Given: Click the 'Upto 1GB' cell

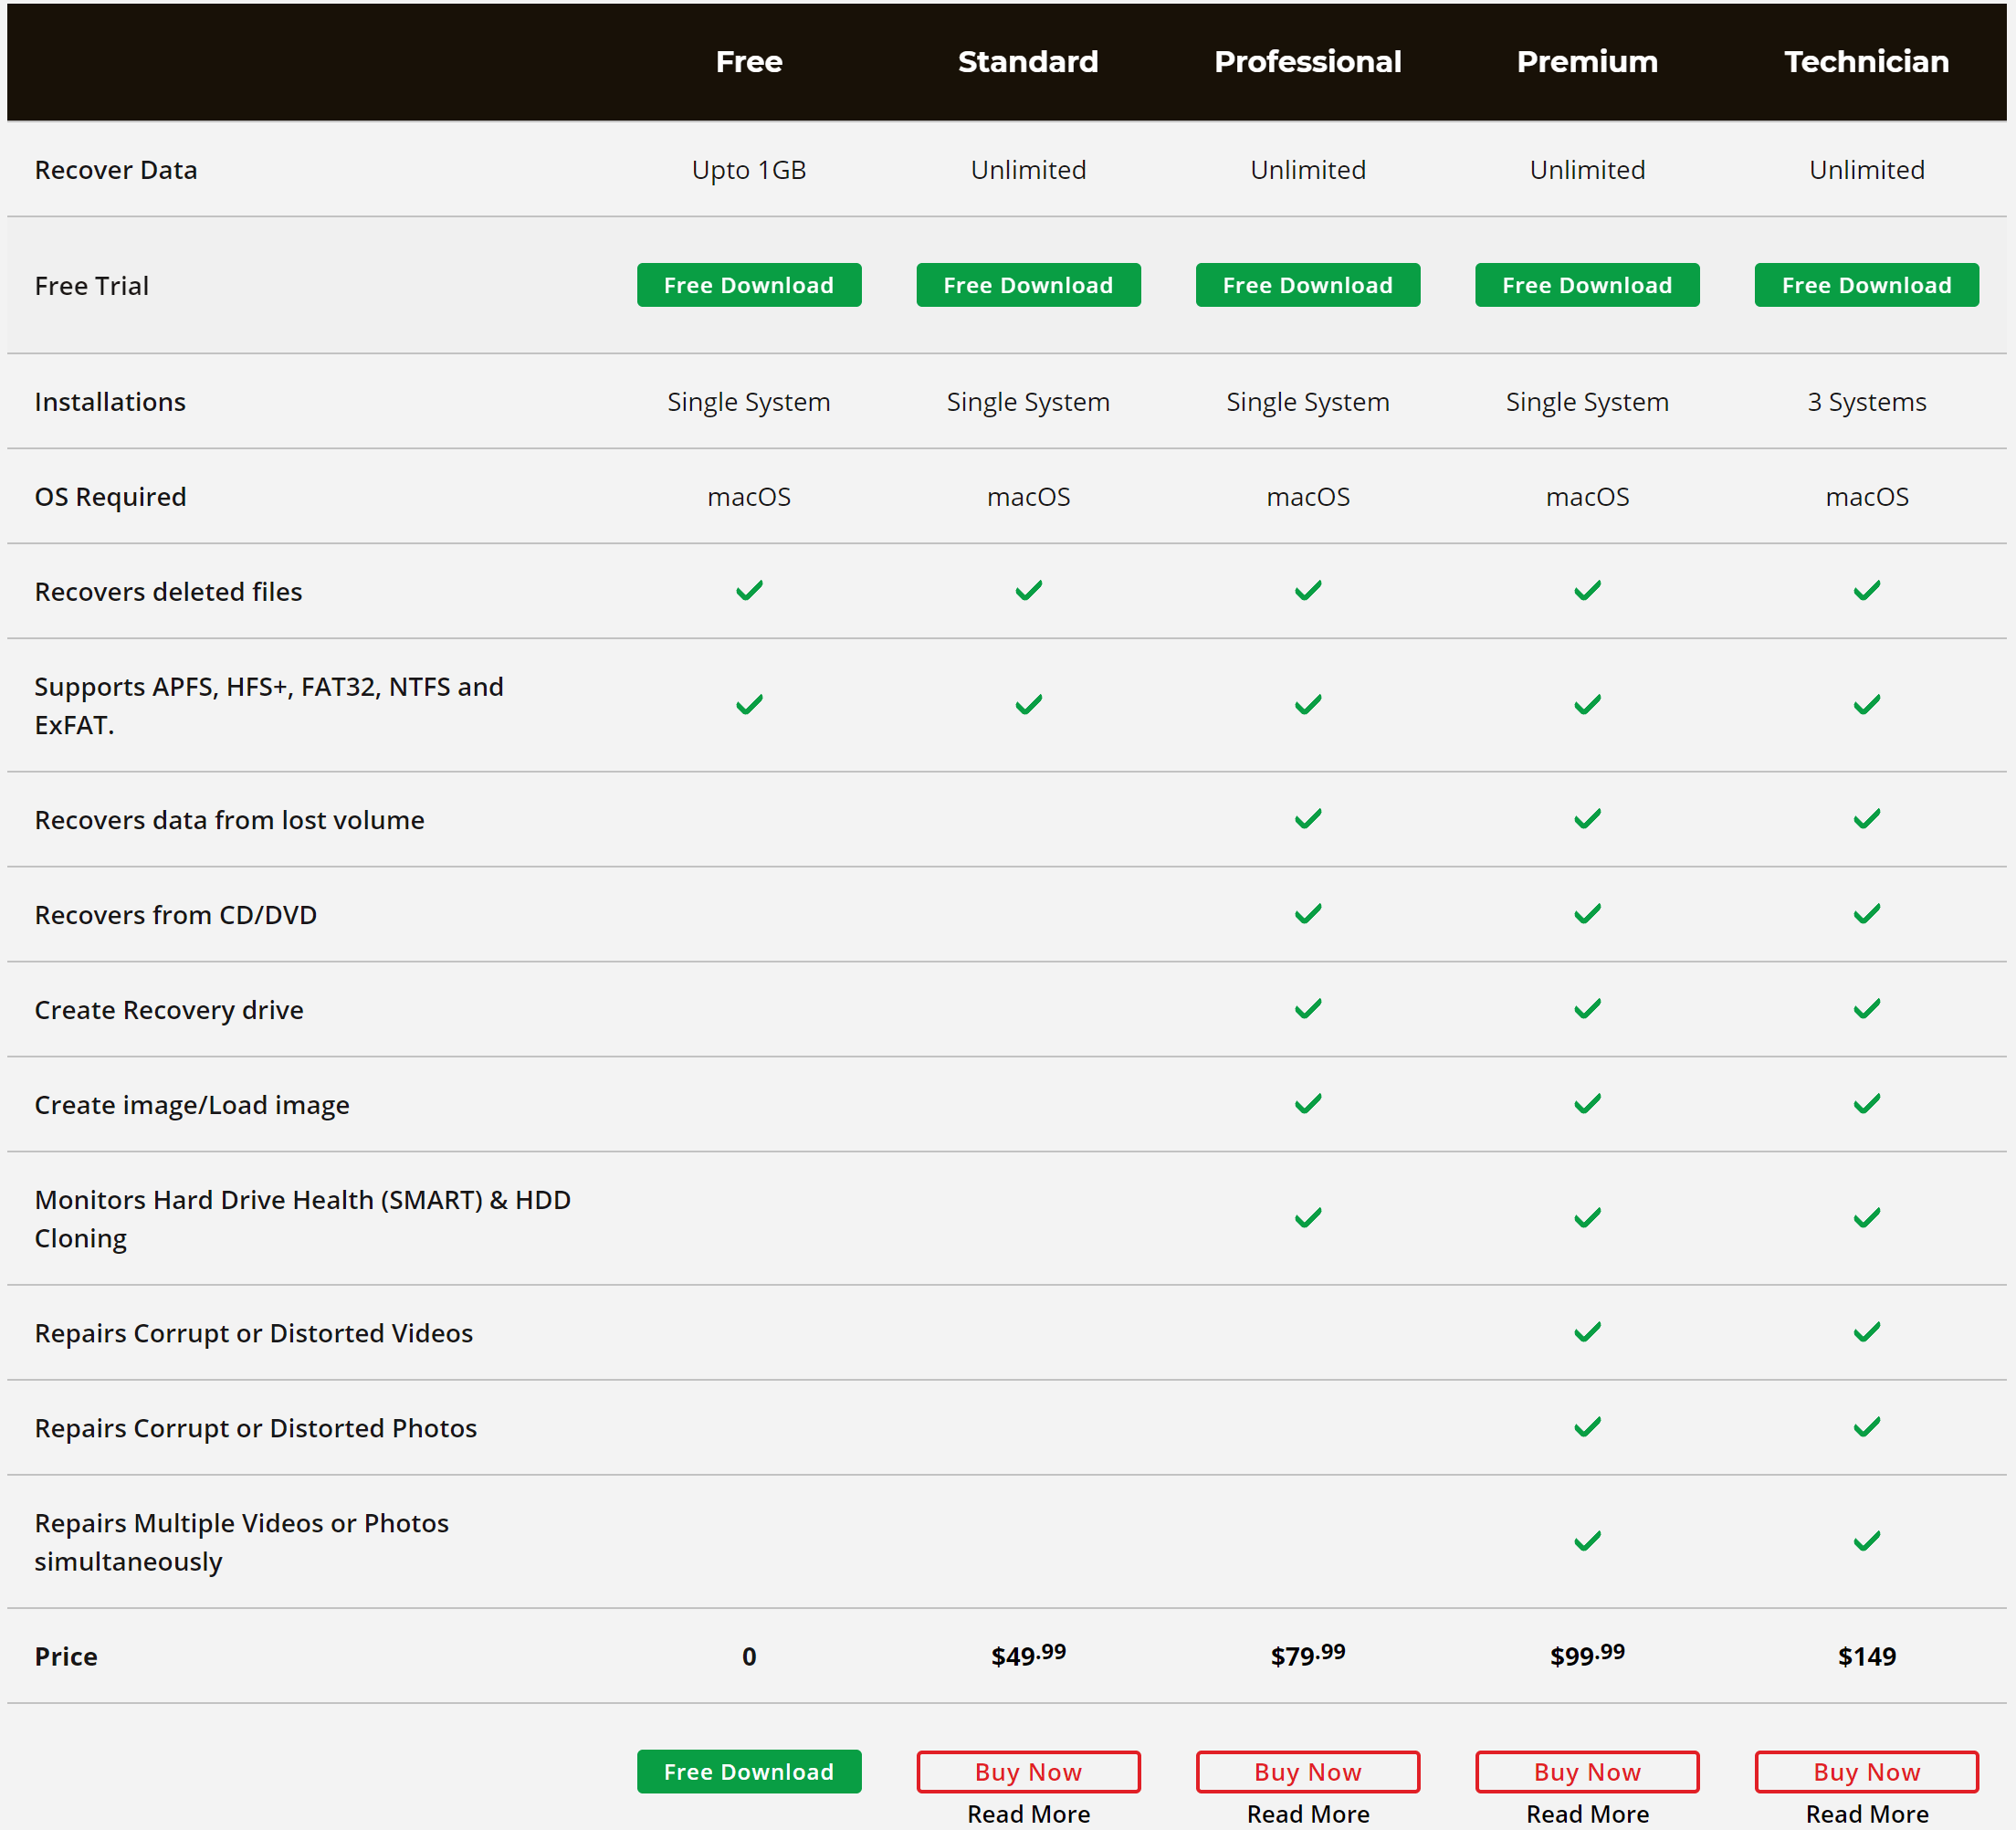Looking at the screenshot, I should click(749, 170).
